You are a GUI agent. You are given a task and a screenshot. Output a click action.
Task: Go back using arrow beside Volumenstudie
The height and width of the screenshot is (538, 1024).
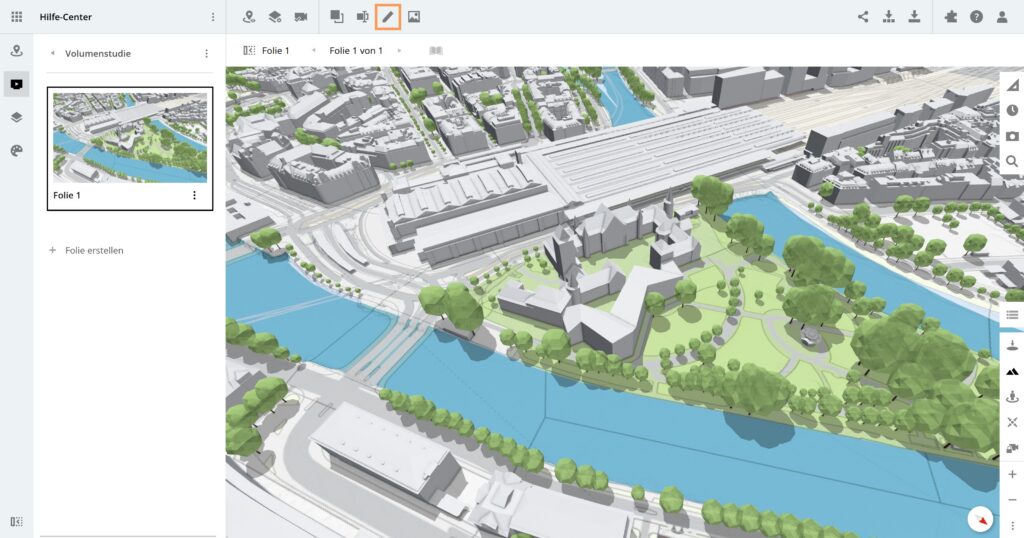(x=52, y=54)
